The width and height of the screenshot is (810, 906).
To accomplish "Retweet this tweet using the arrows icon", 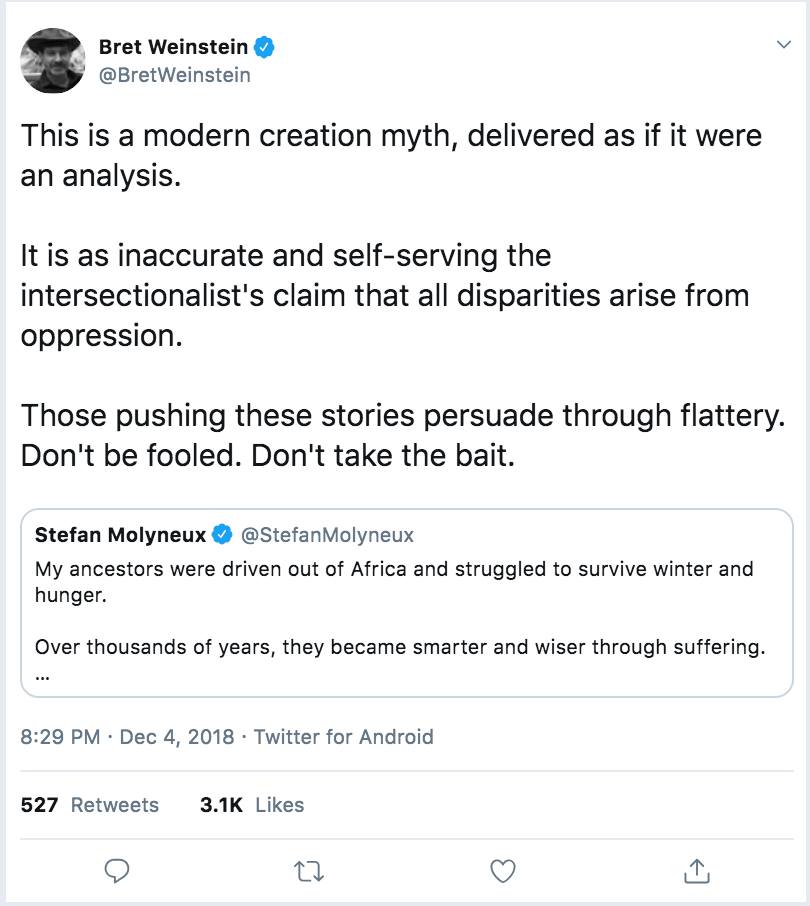I will 310,871.
